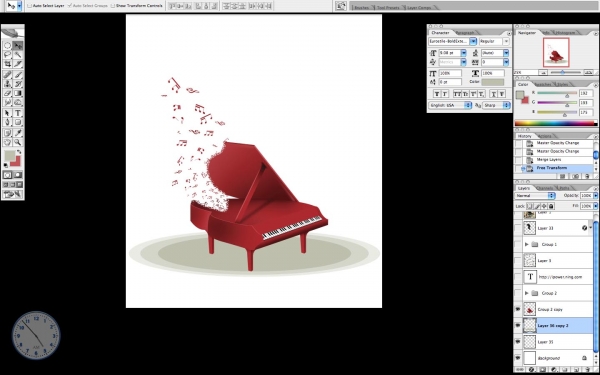Select the Notes tool
Screen dimensions: 600x375
pyautogui.click(x=7, y=133)
